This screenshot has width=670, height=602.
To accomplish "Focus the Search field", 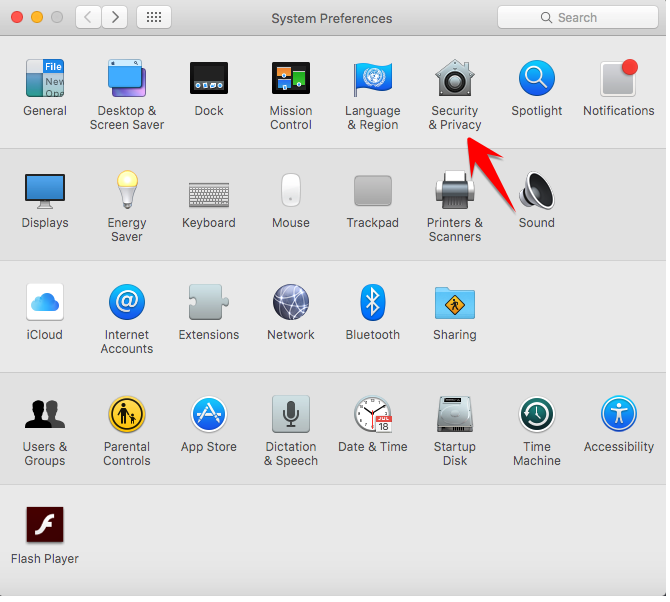I will [x=578, y=18].
